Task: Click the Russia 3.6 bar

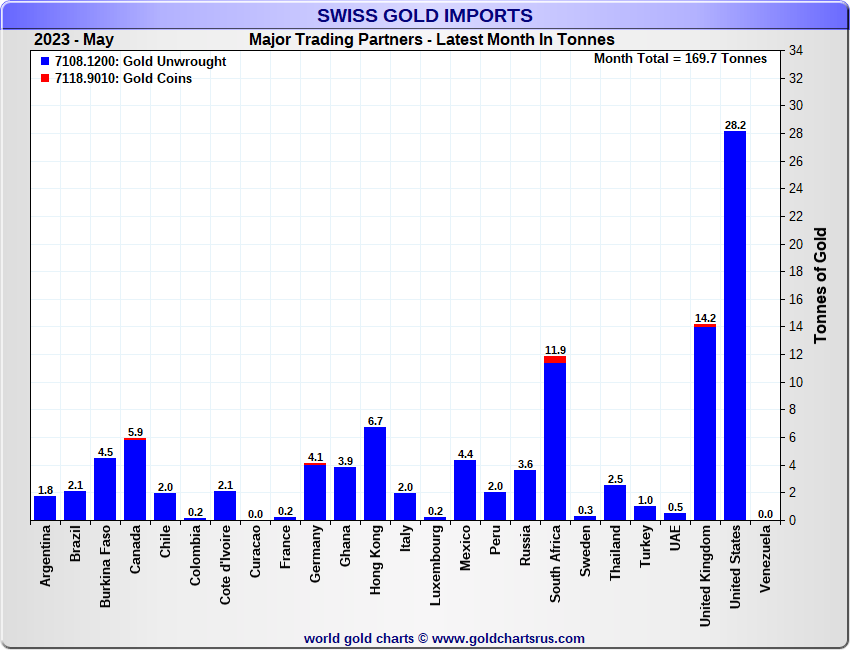Action: (525, 495)
